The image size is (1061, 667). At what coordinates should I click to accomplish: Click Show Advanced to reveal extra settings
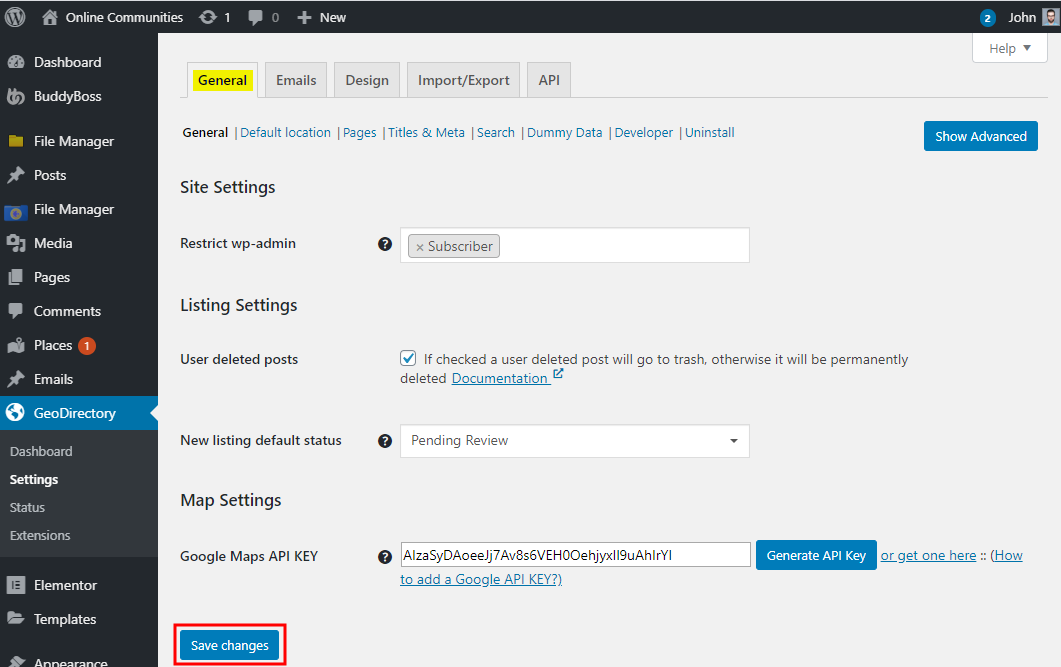(980, 136)
